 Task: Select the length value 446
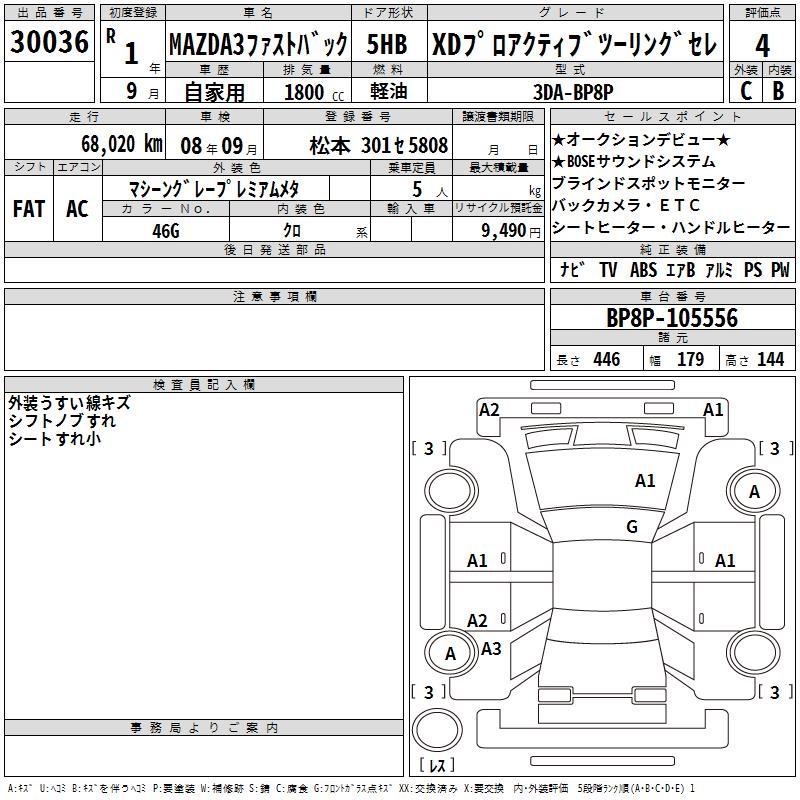[607, 359]
